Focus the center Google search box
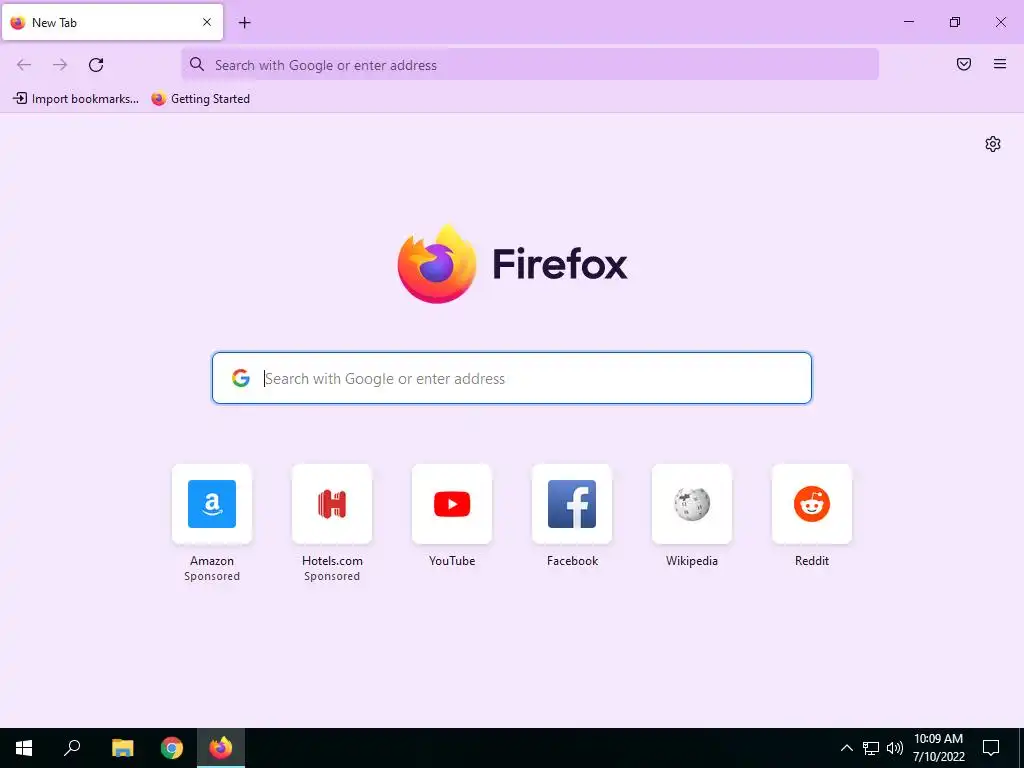This screenshot has height=768, width=1024. point(512,378)
